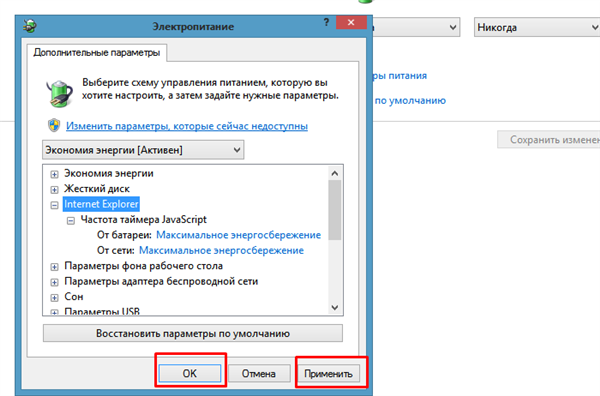
Task: Click the Применить button
Action: pyautogui.click(x=328, y=373)
